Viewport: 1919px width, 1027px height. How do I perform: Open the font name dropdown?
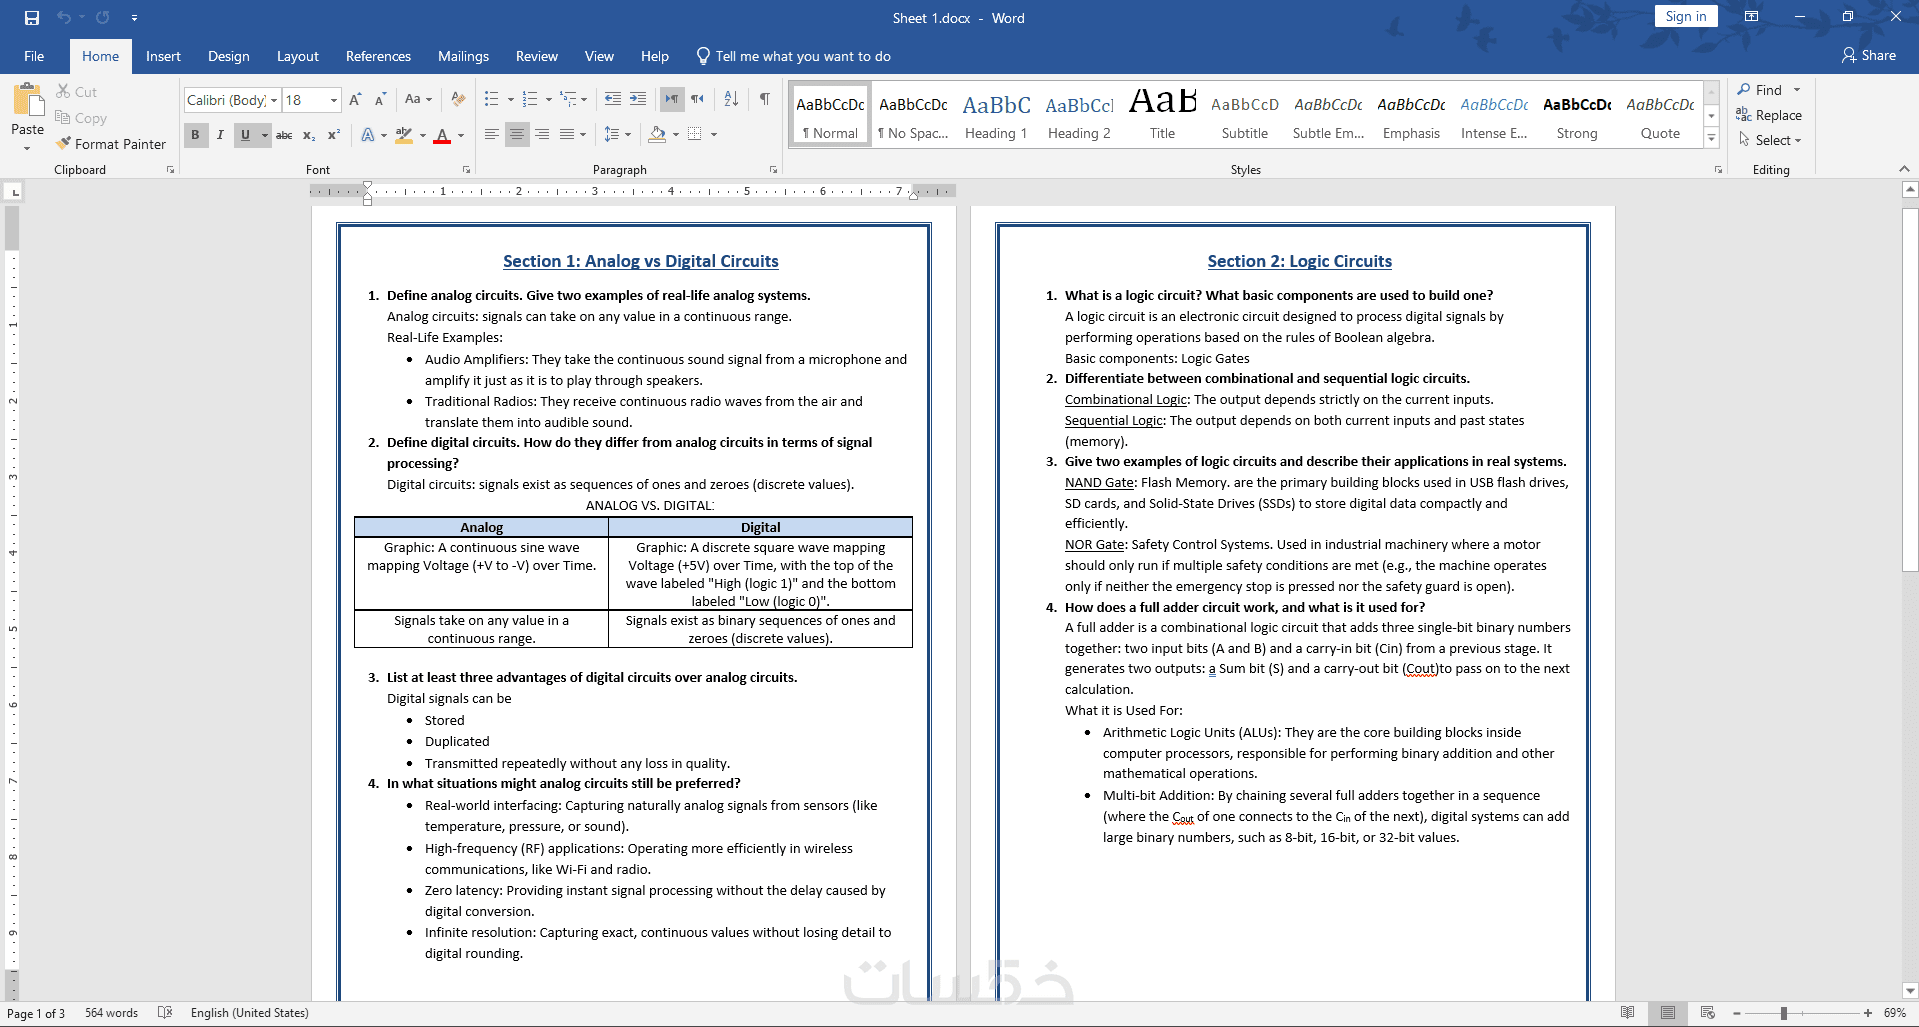(274, 100)
